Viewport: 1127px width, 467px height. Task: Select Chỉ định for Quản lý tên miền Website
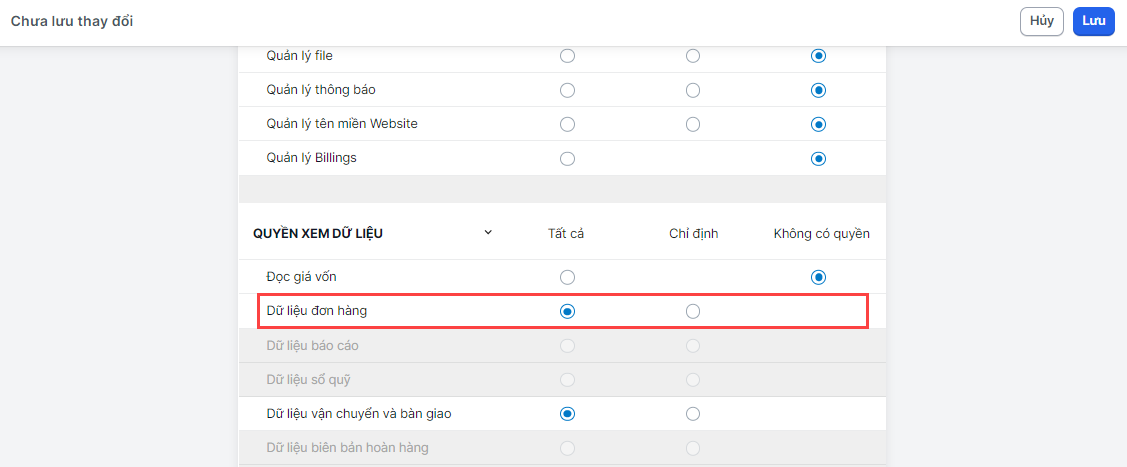pyautogui.click(x=693, y=124)
